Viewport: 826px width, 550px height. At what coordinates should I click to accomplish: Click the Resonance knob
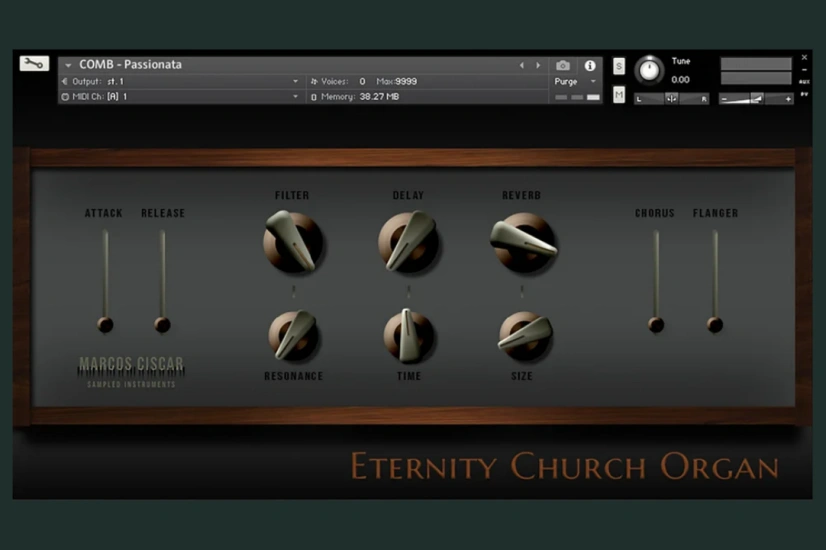coord(293,336)
